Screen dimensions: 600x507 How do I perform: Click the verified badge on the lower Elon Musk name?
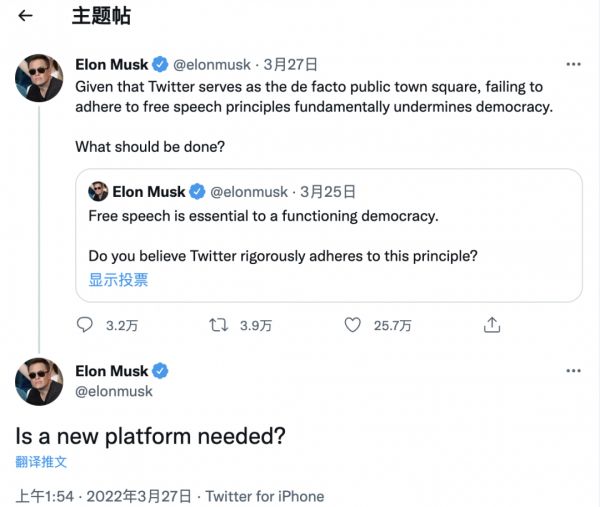tap(160, 371)
